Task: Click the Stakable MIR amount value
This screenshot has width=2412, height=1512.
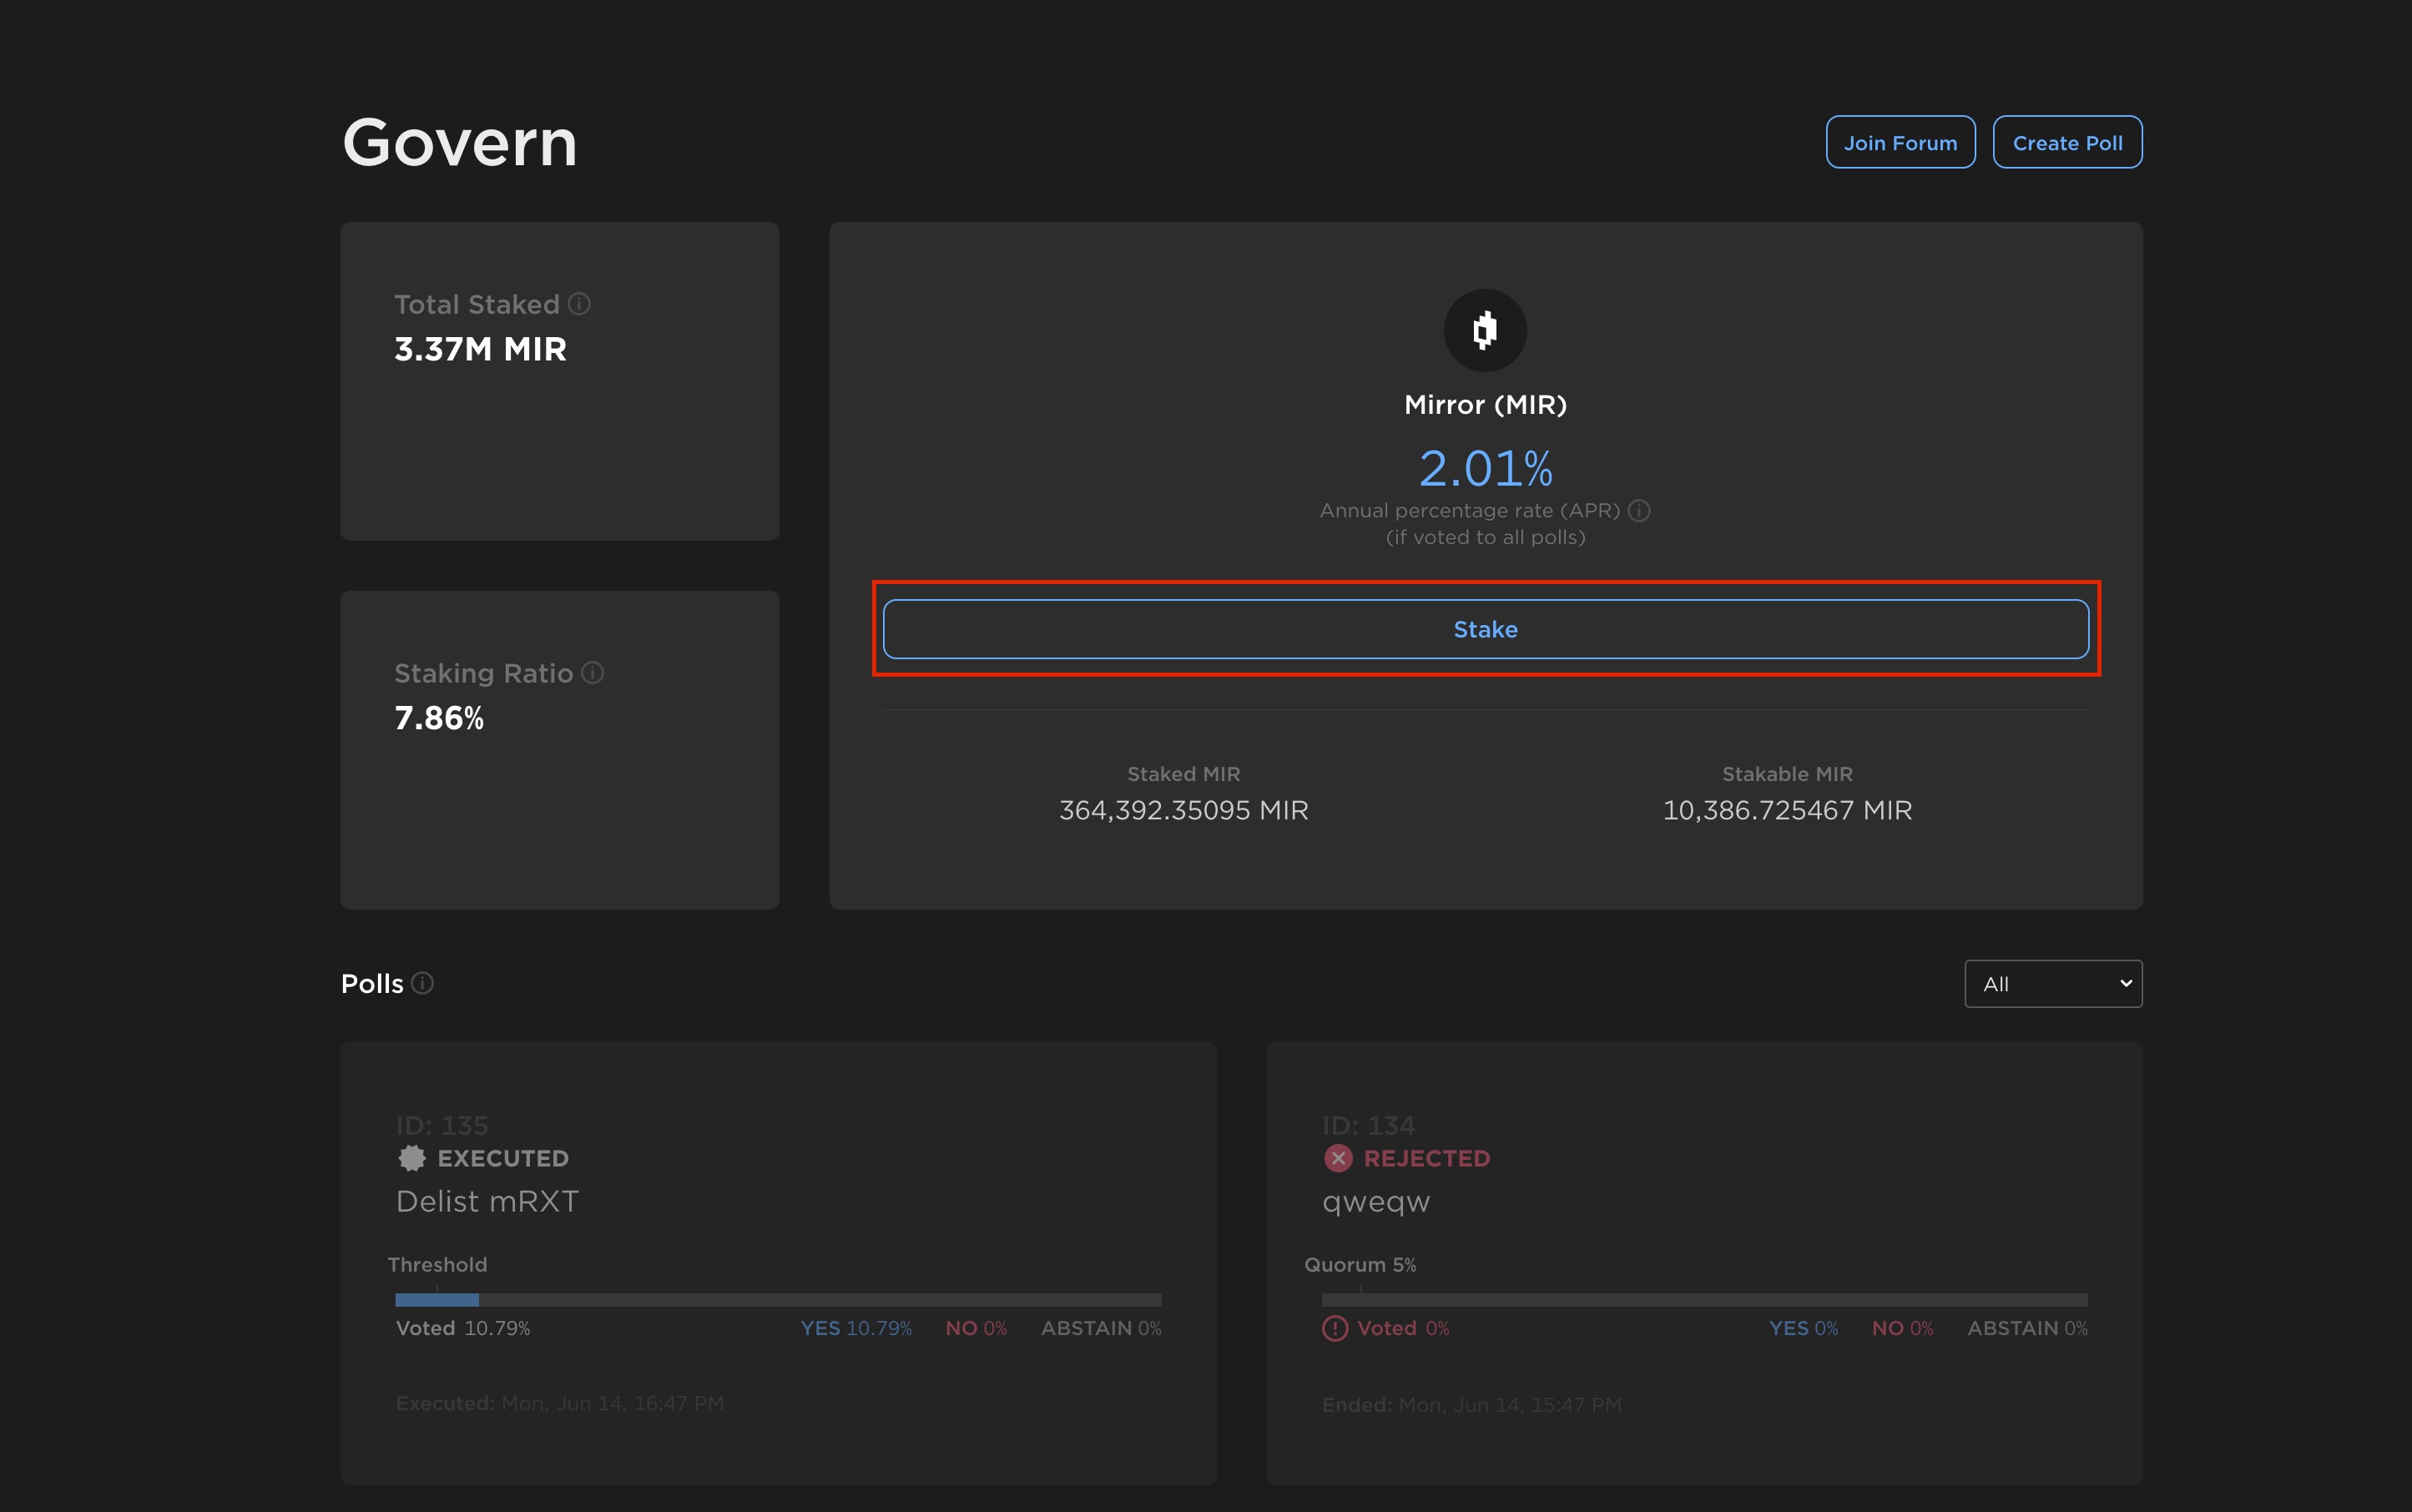Action: point(1787,810)
